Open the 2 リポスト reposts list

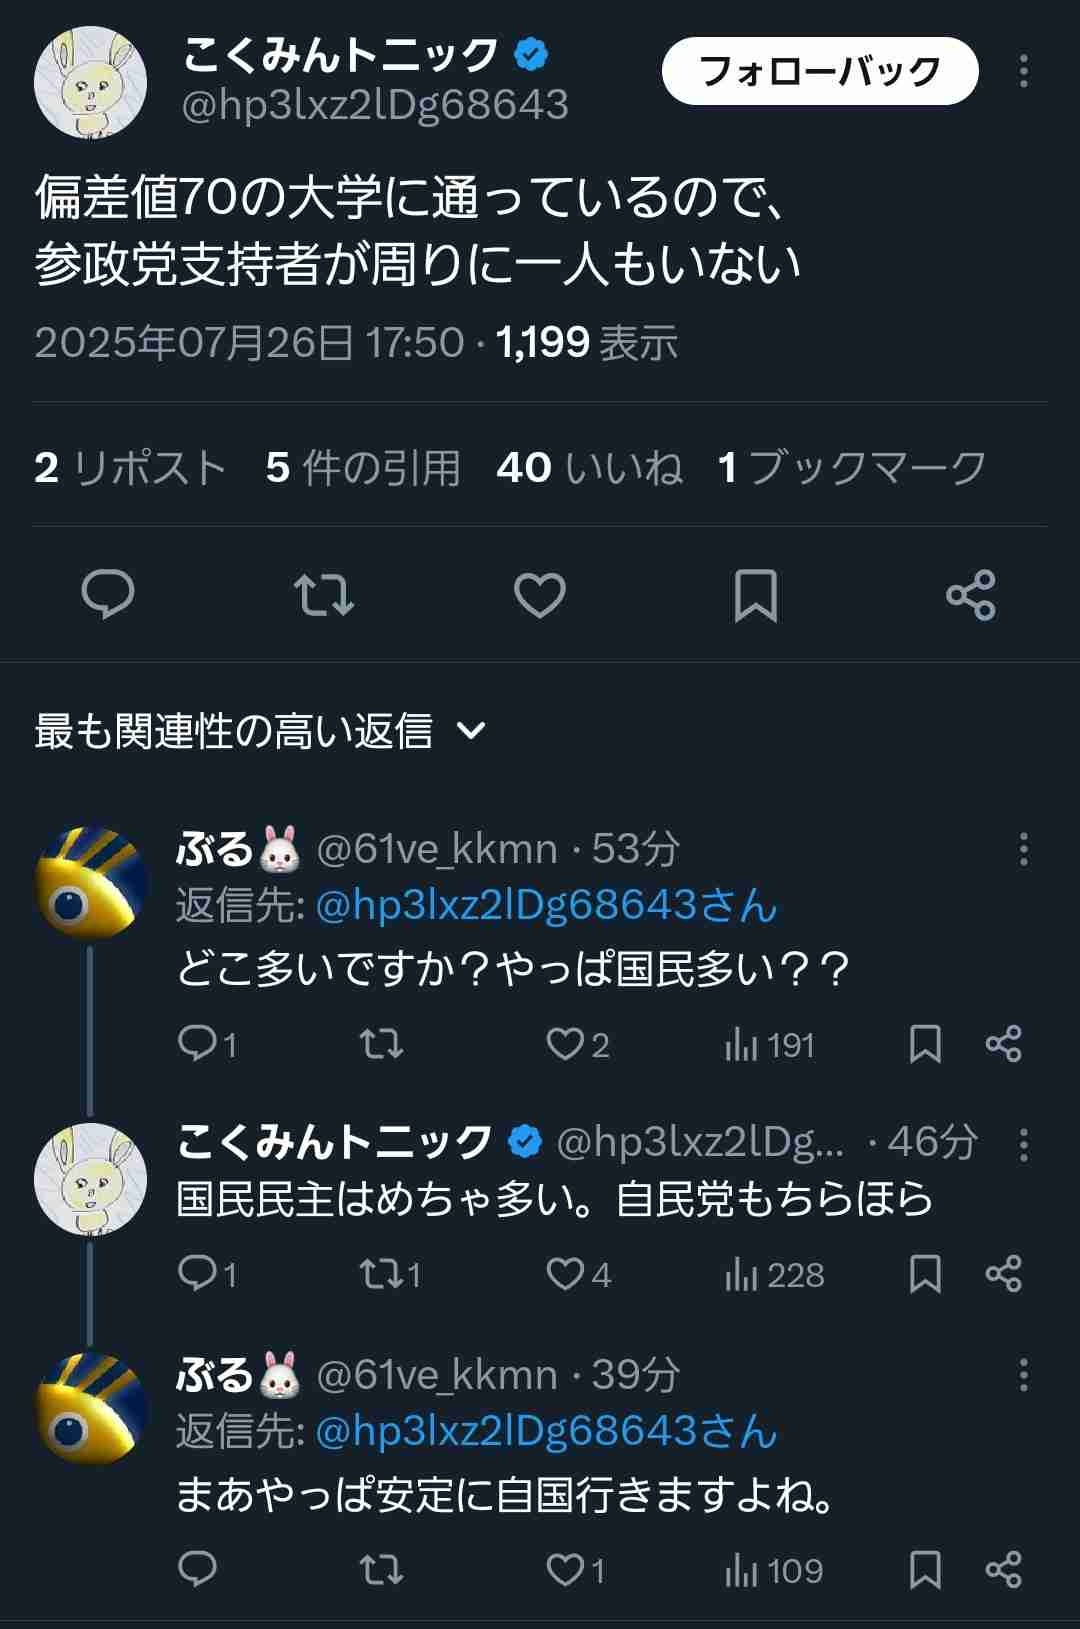click(130, 467)
